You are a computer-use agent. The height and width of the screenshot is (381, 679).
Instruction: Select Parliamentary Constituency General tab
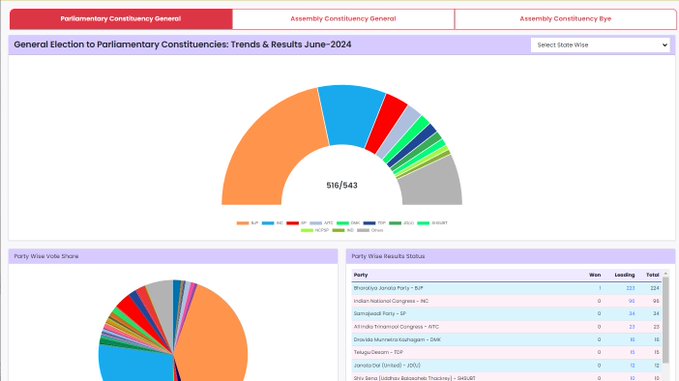[x=121, y=19]
